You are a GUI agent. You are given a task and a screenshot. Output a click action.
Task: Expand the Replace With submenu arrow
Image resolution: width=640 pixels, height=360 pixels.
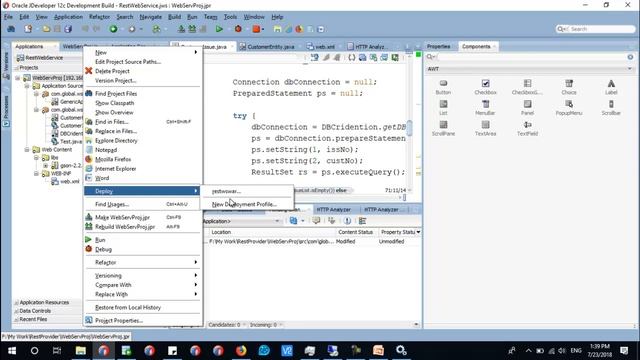coord(196,294)
